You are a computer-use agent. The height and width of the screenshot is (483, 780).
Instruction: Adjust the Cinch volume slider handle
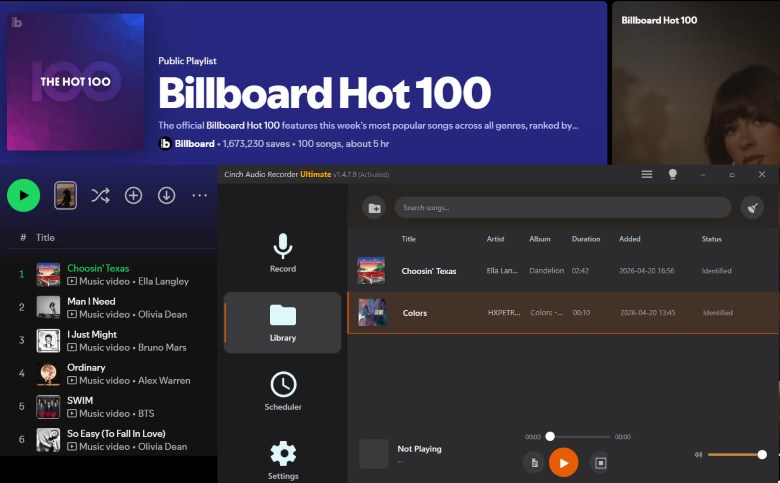point(762,455)
